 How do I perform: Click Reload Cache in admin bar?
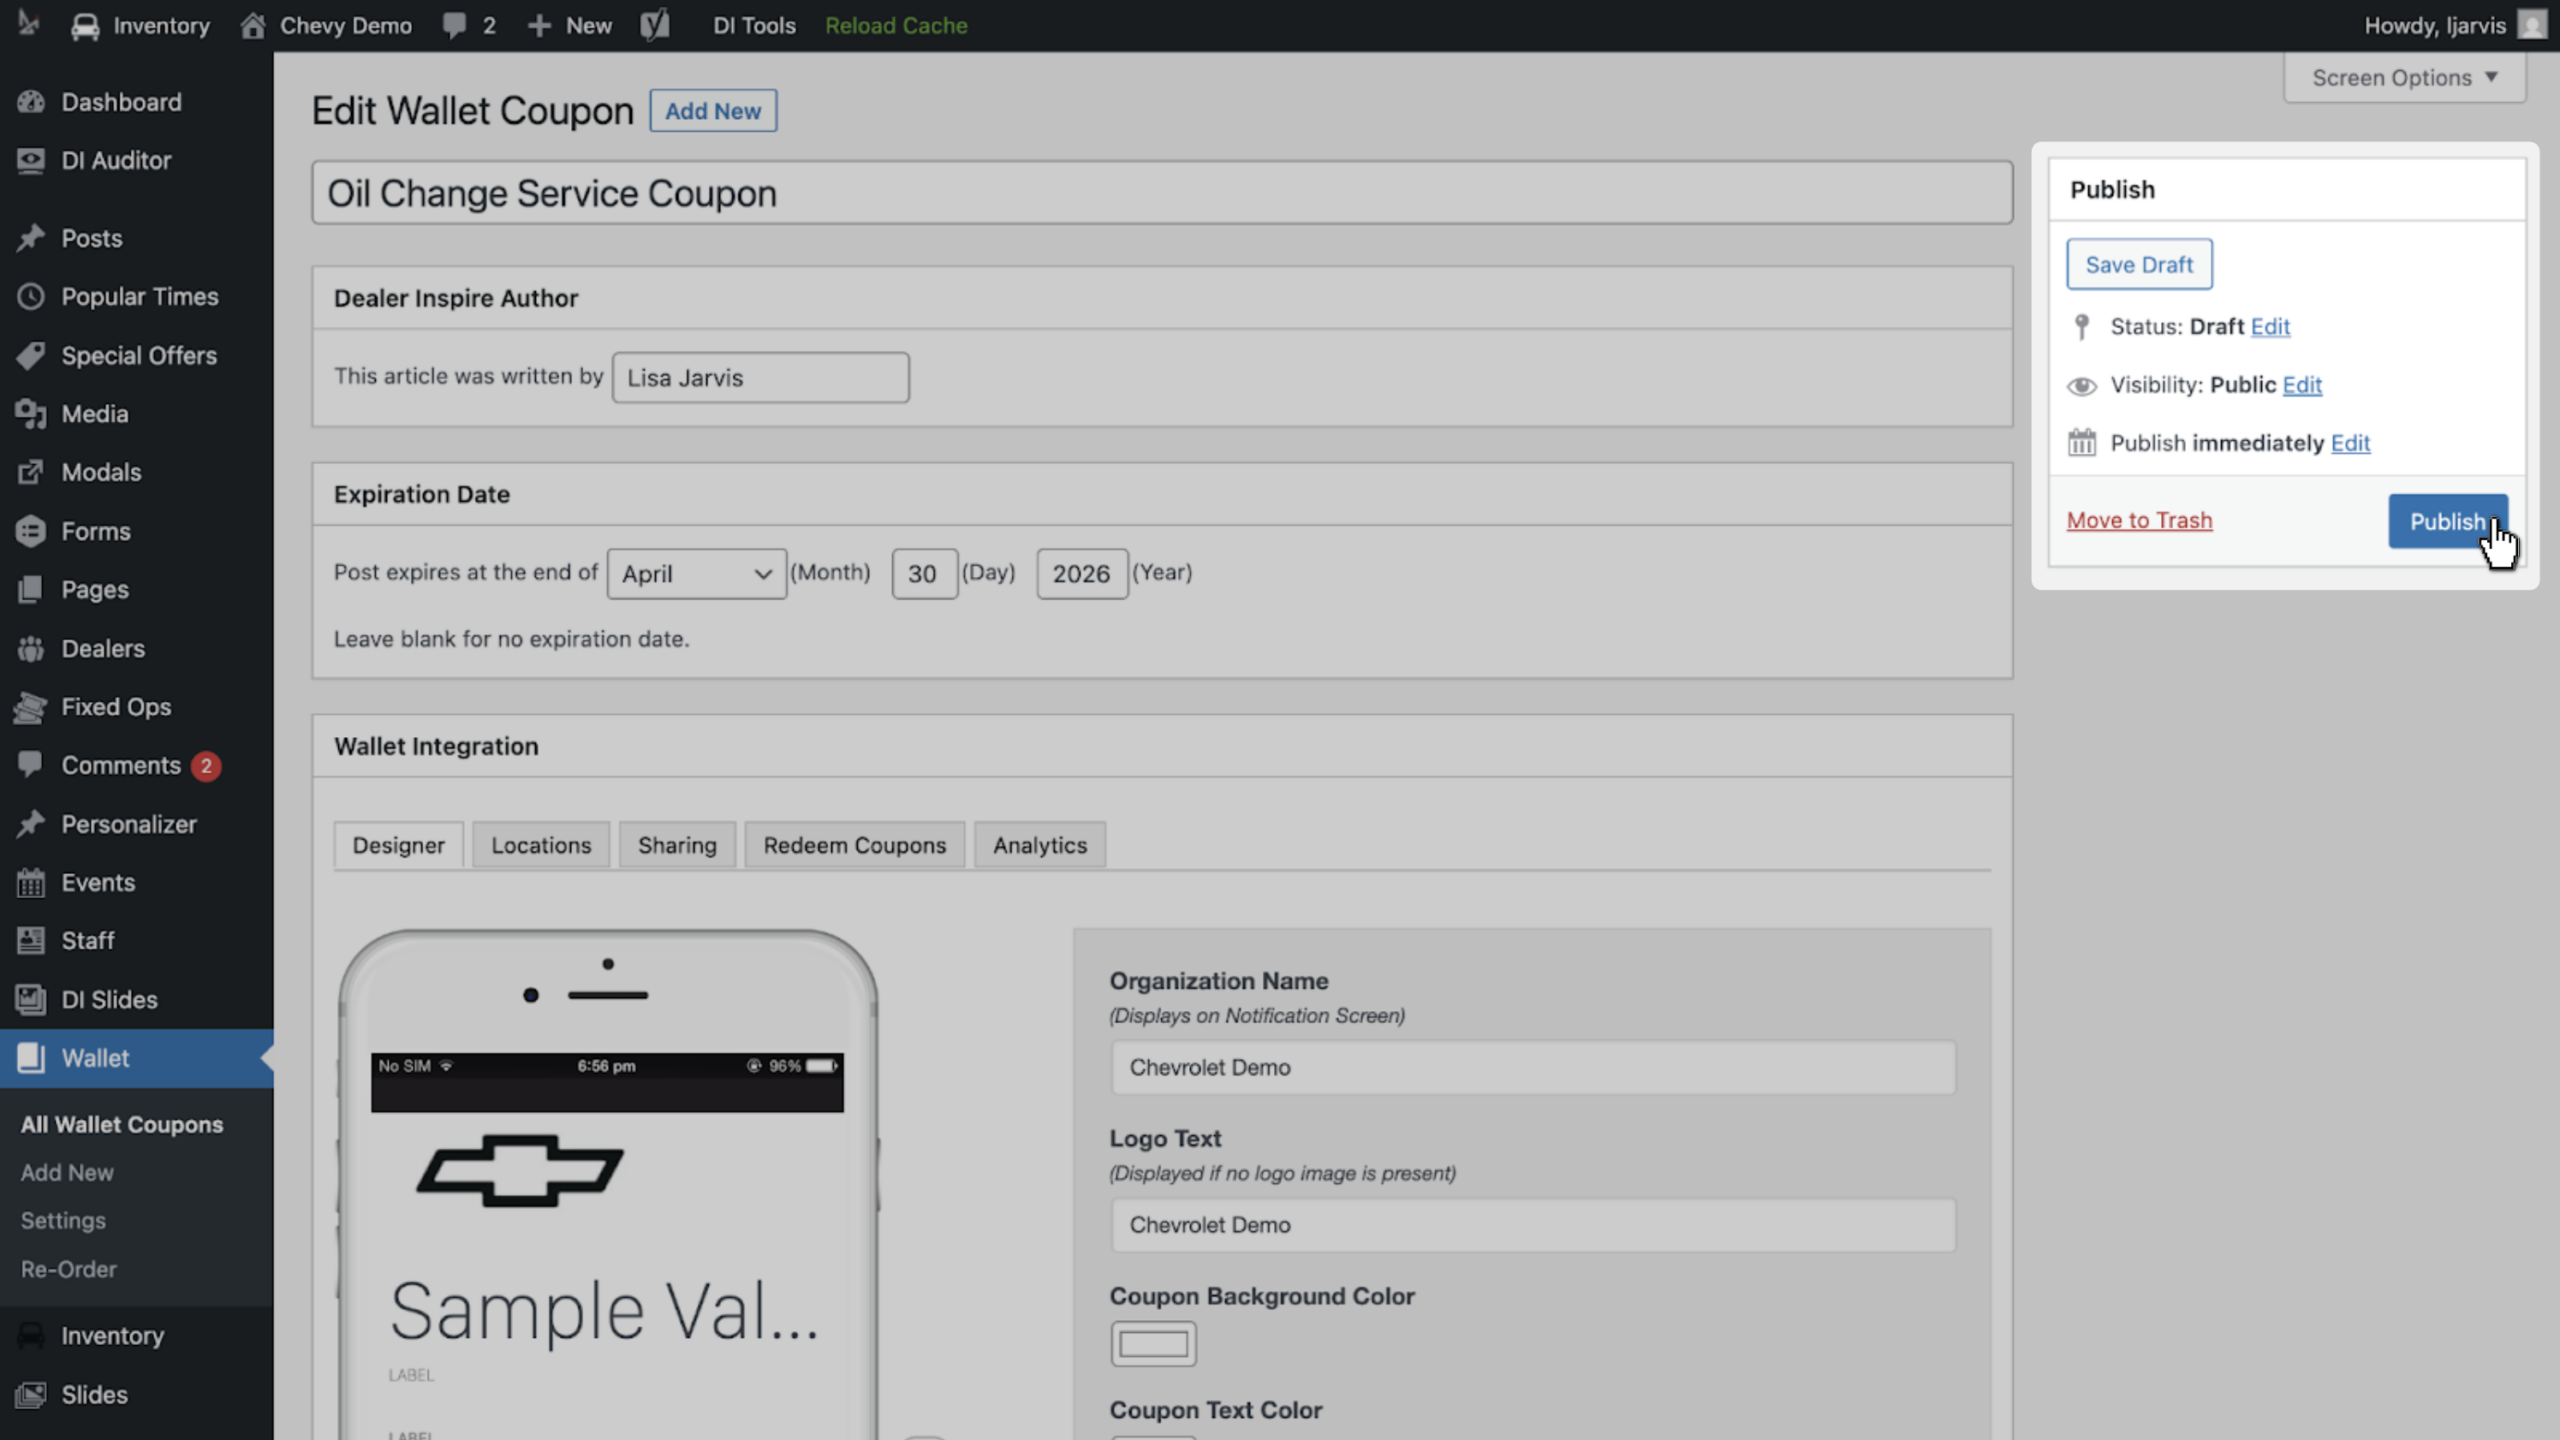[x=896, y=25]
